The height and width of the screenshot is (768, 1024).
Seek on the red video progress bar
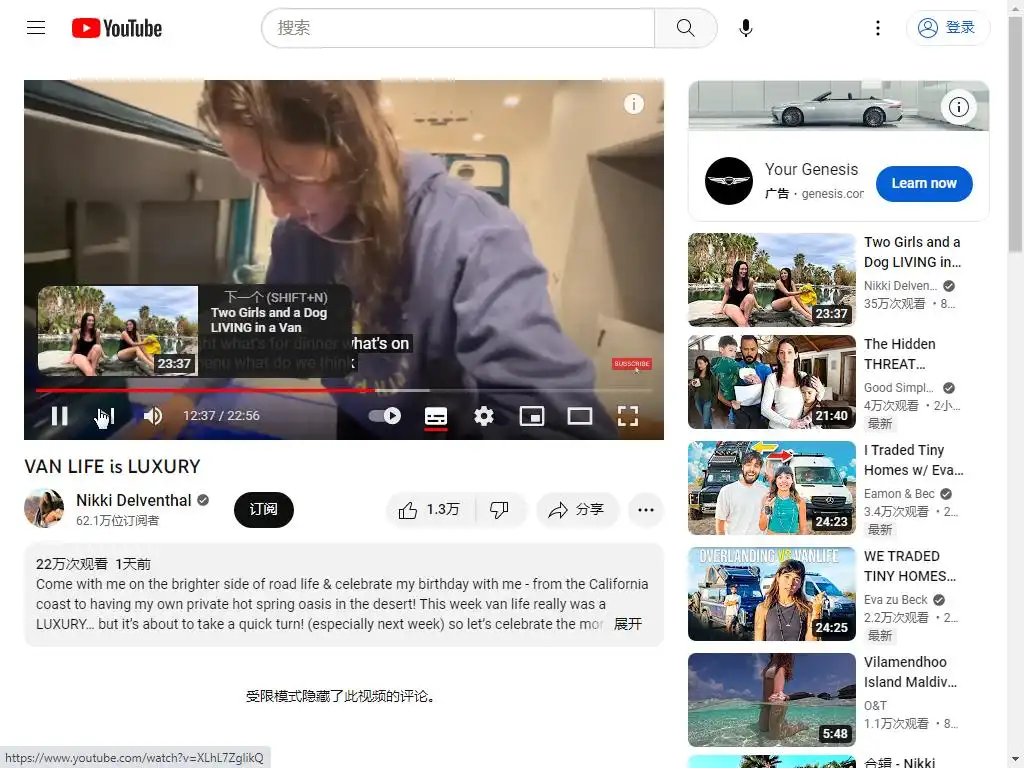point(344,390)
